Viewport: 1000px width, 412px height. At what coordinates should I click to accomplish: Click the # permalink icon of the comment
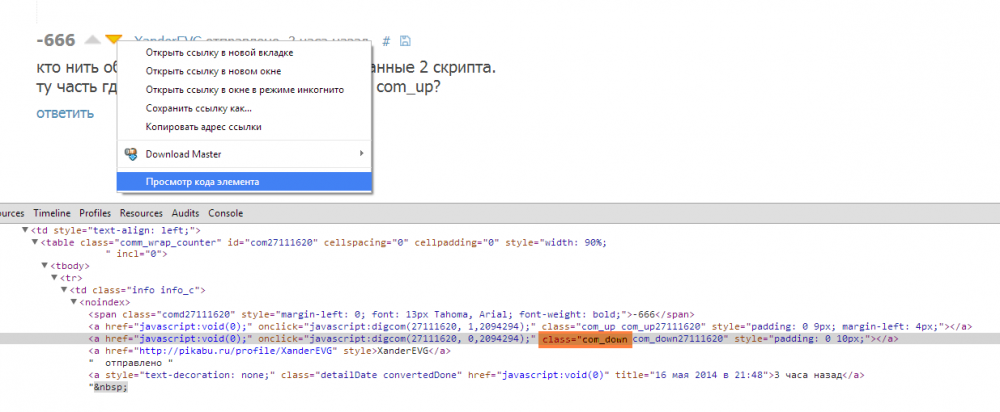pyautogui.click(x=386, y=41)
